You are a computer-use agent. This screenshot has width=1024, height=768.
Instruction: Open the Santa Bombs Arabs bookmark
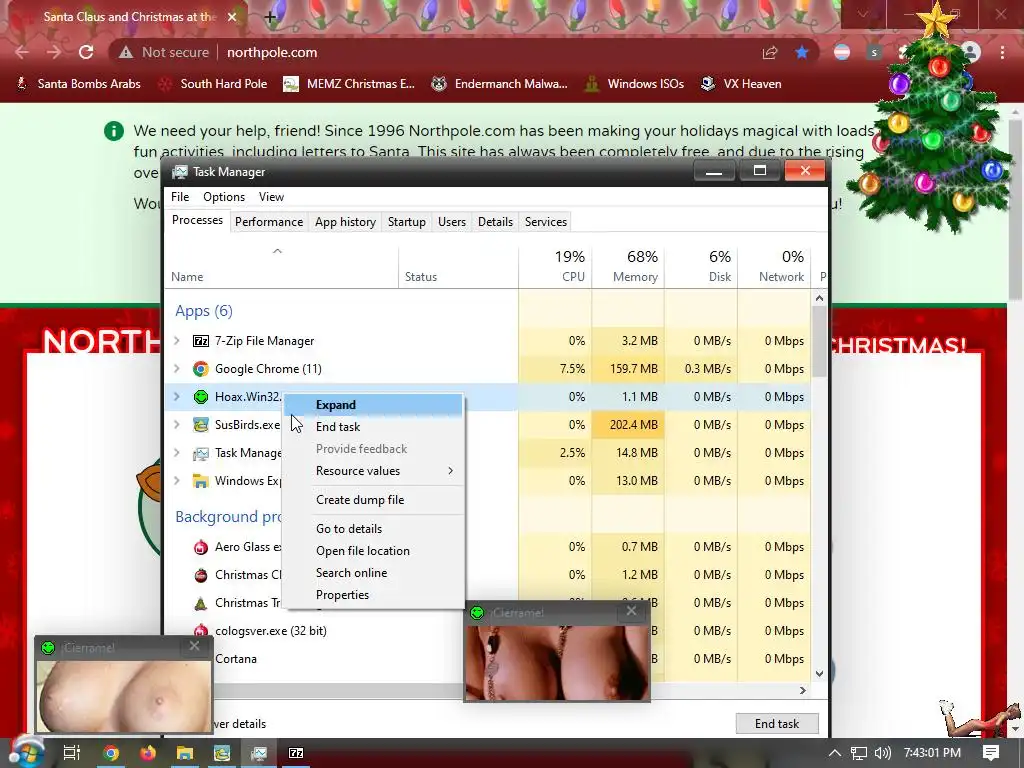pyautogui.click(x=78, y=84)
